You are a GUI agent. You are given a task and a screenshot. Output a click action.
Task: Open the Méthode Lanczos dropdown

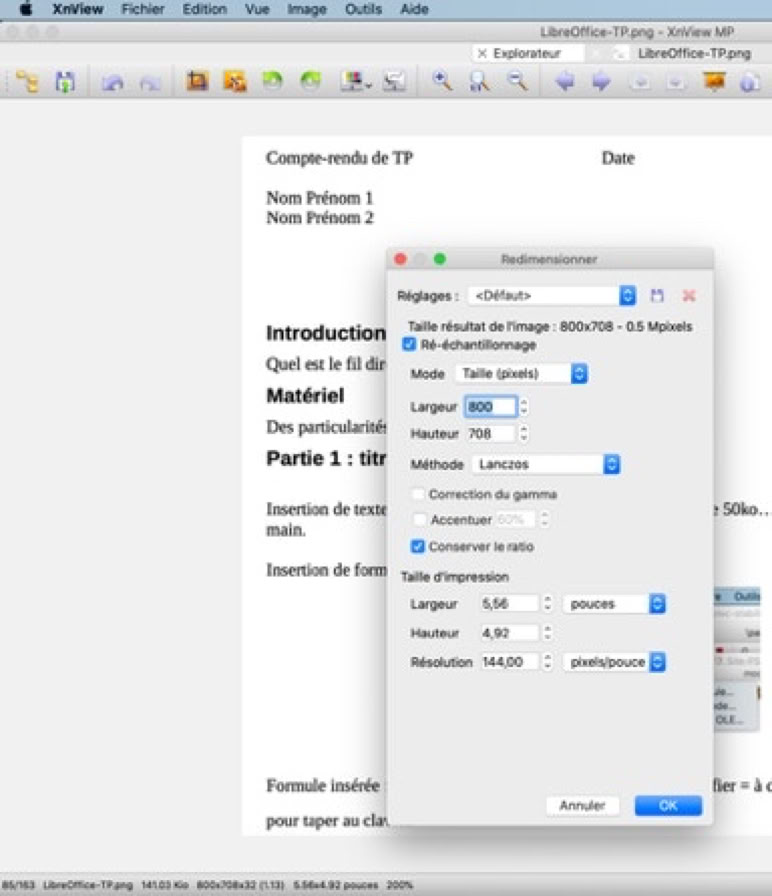[546, 464]
